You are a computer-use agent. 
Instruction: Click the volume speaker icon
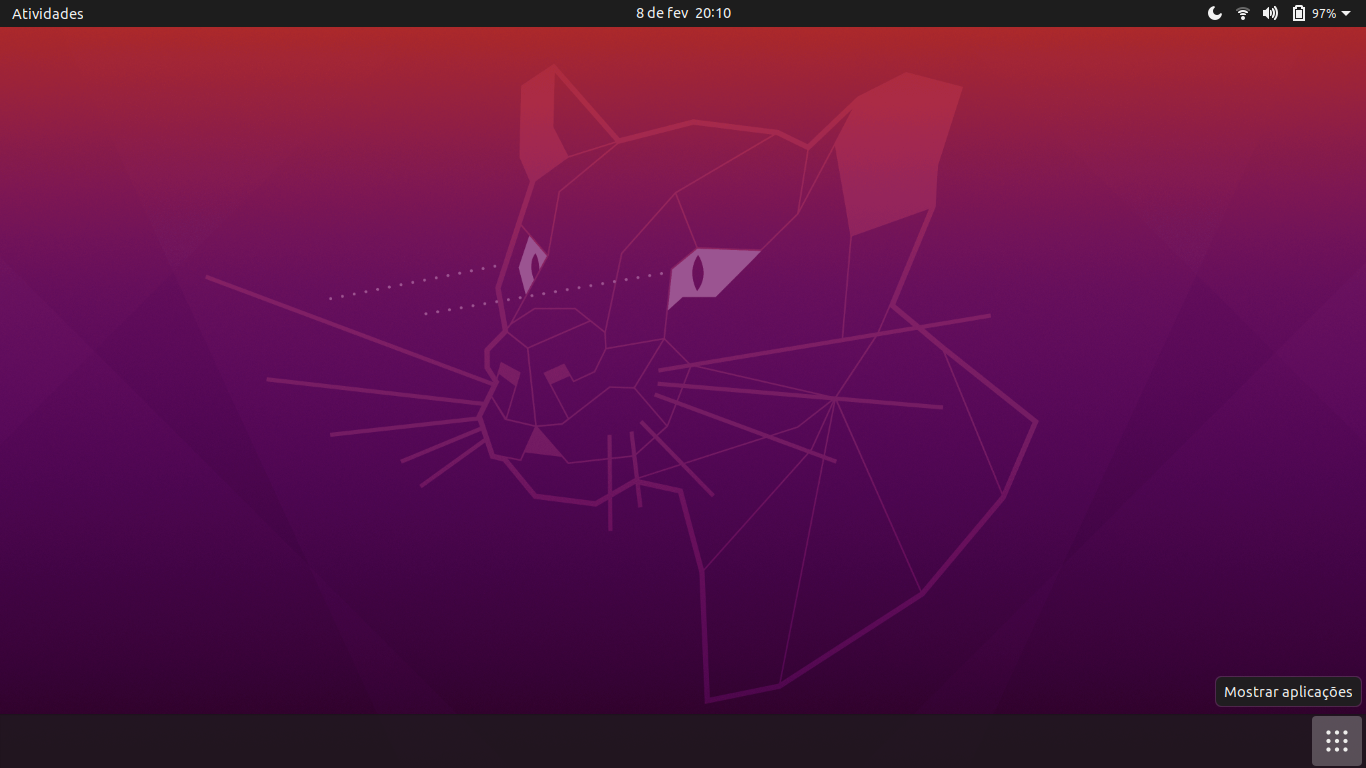pyautogui.click(x=1270, y=13)
